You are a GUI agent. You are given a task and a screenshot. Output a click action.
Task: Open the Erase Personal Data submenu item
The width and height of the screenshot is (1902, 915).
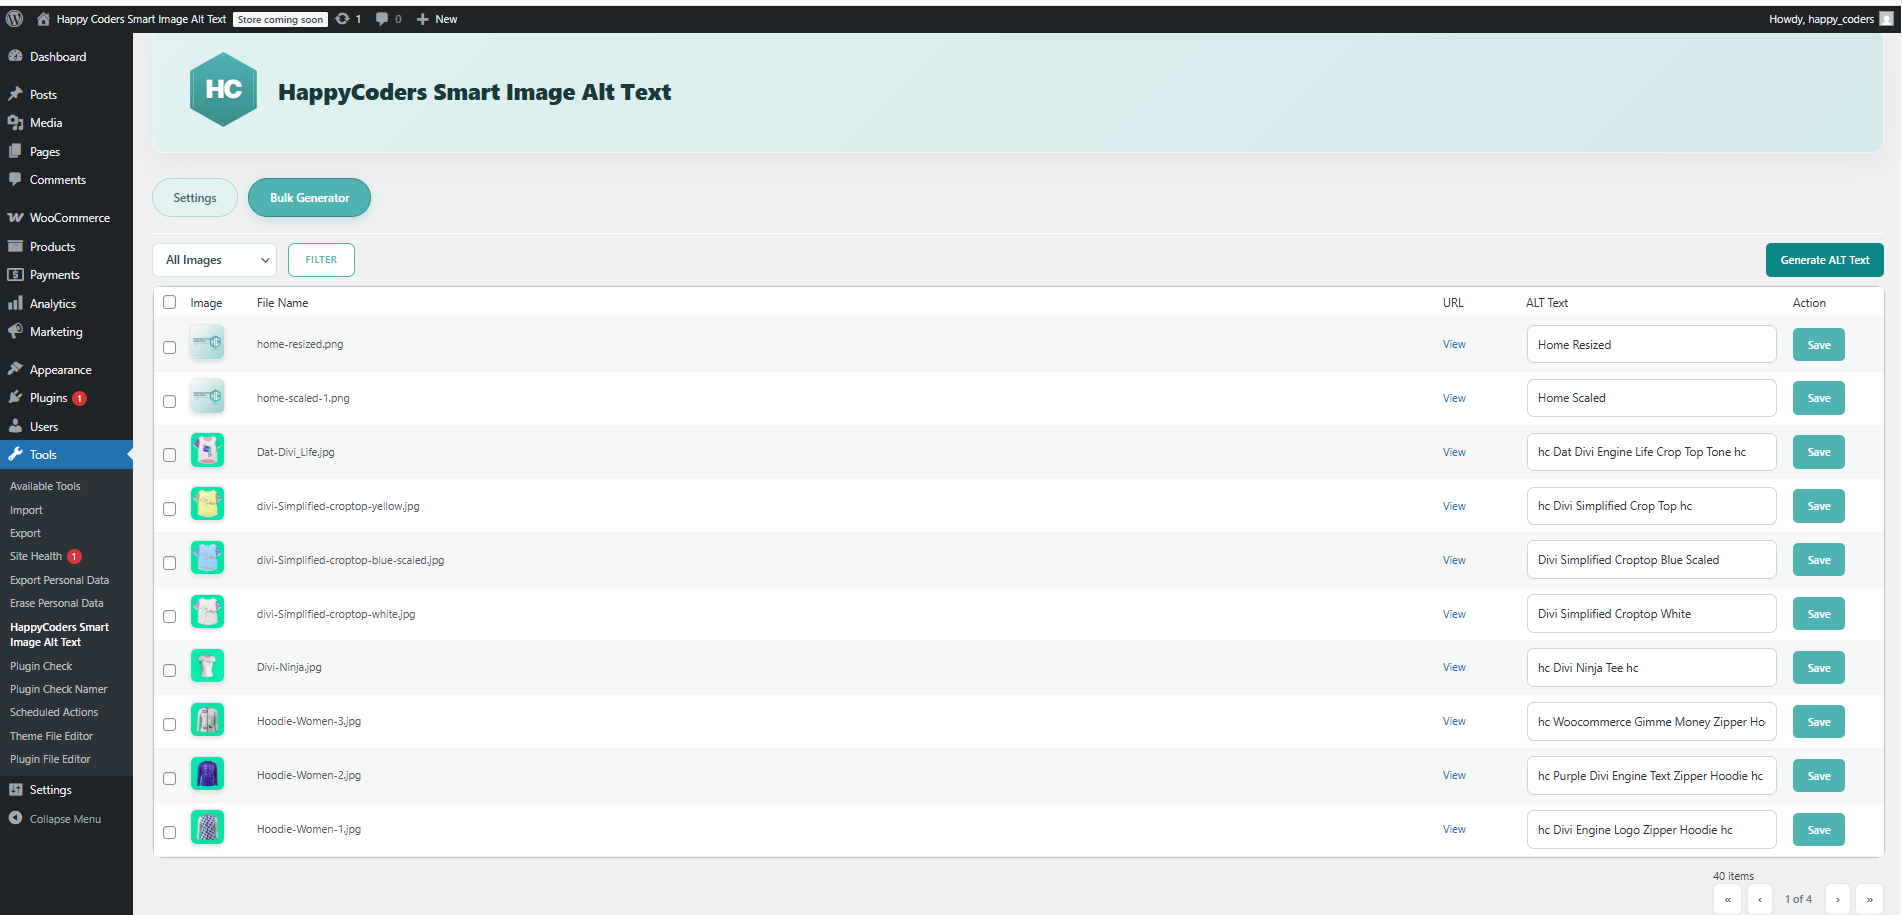coord(56,603)
